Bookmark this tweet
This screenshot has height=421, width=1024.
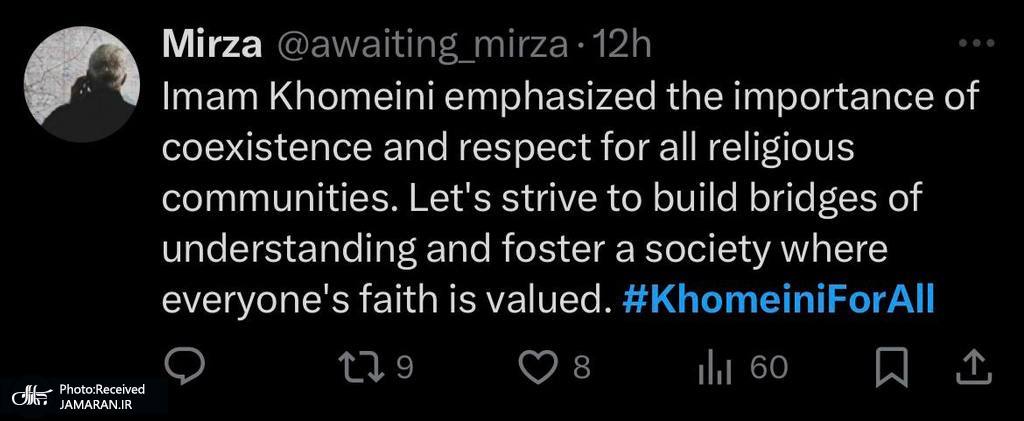[889, 367]
